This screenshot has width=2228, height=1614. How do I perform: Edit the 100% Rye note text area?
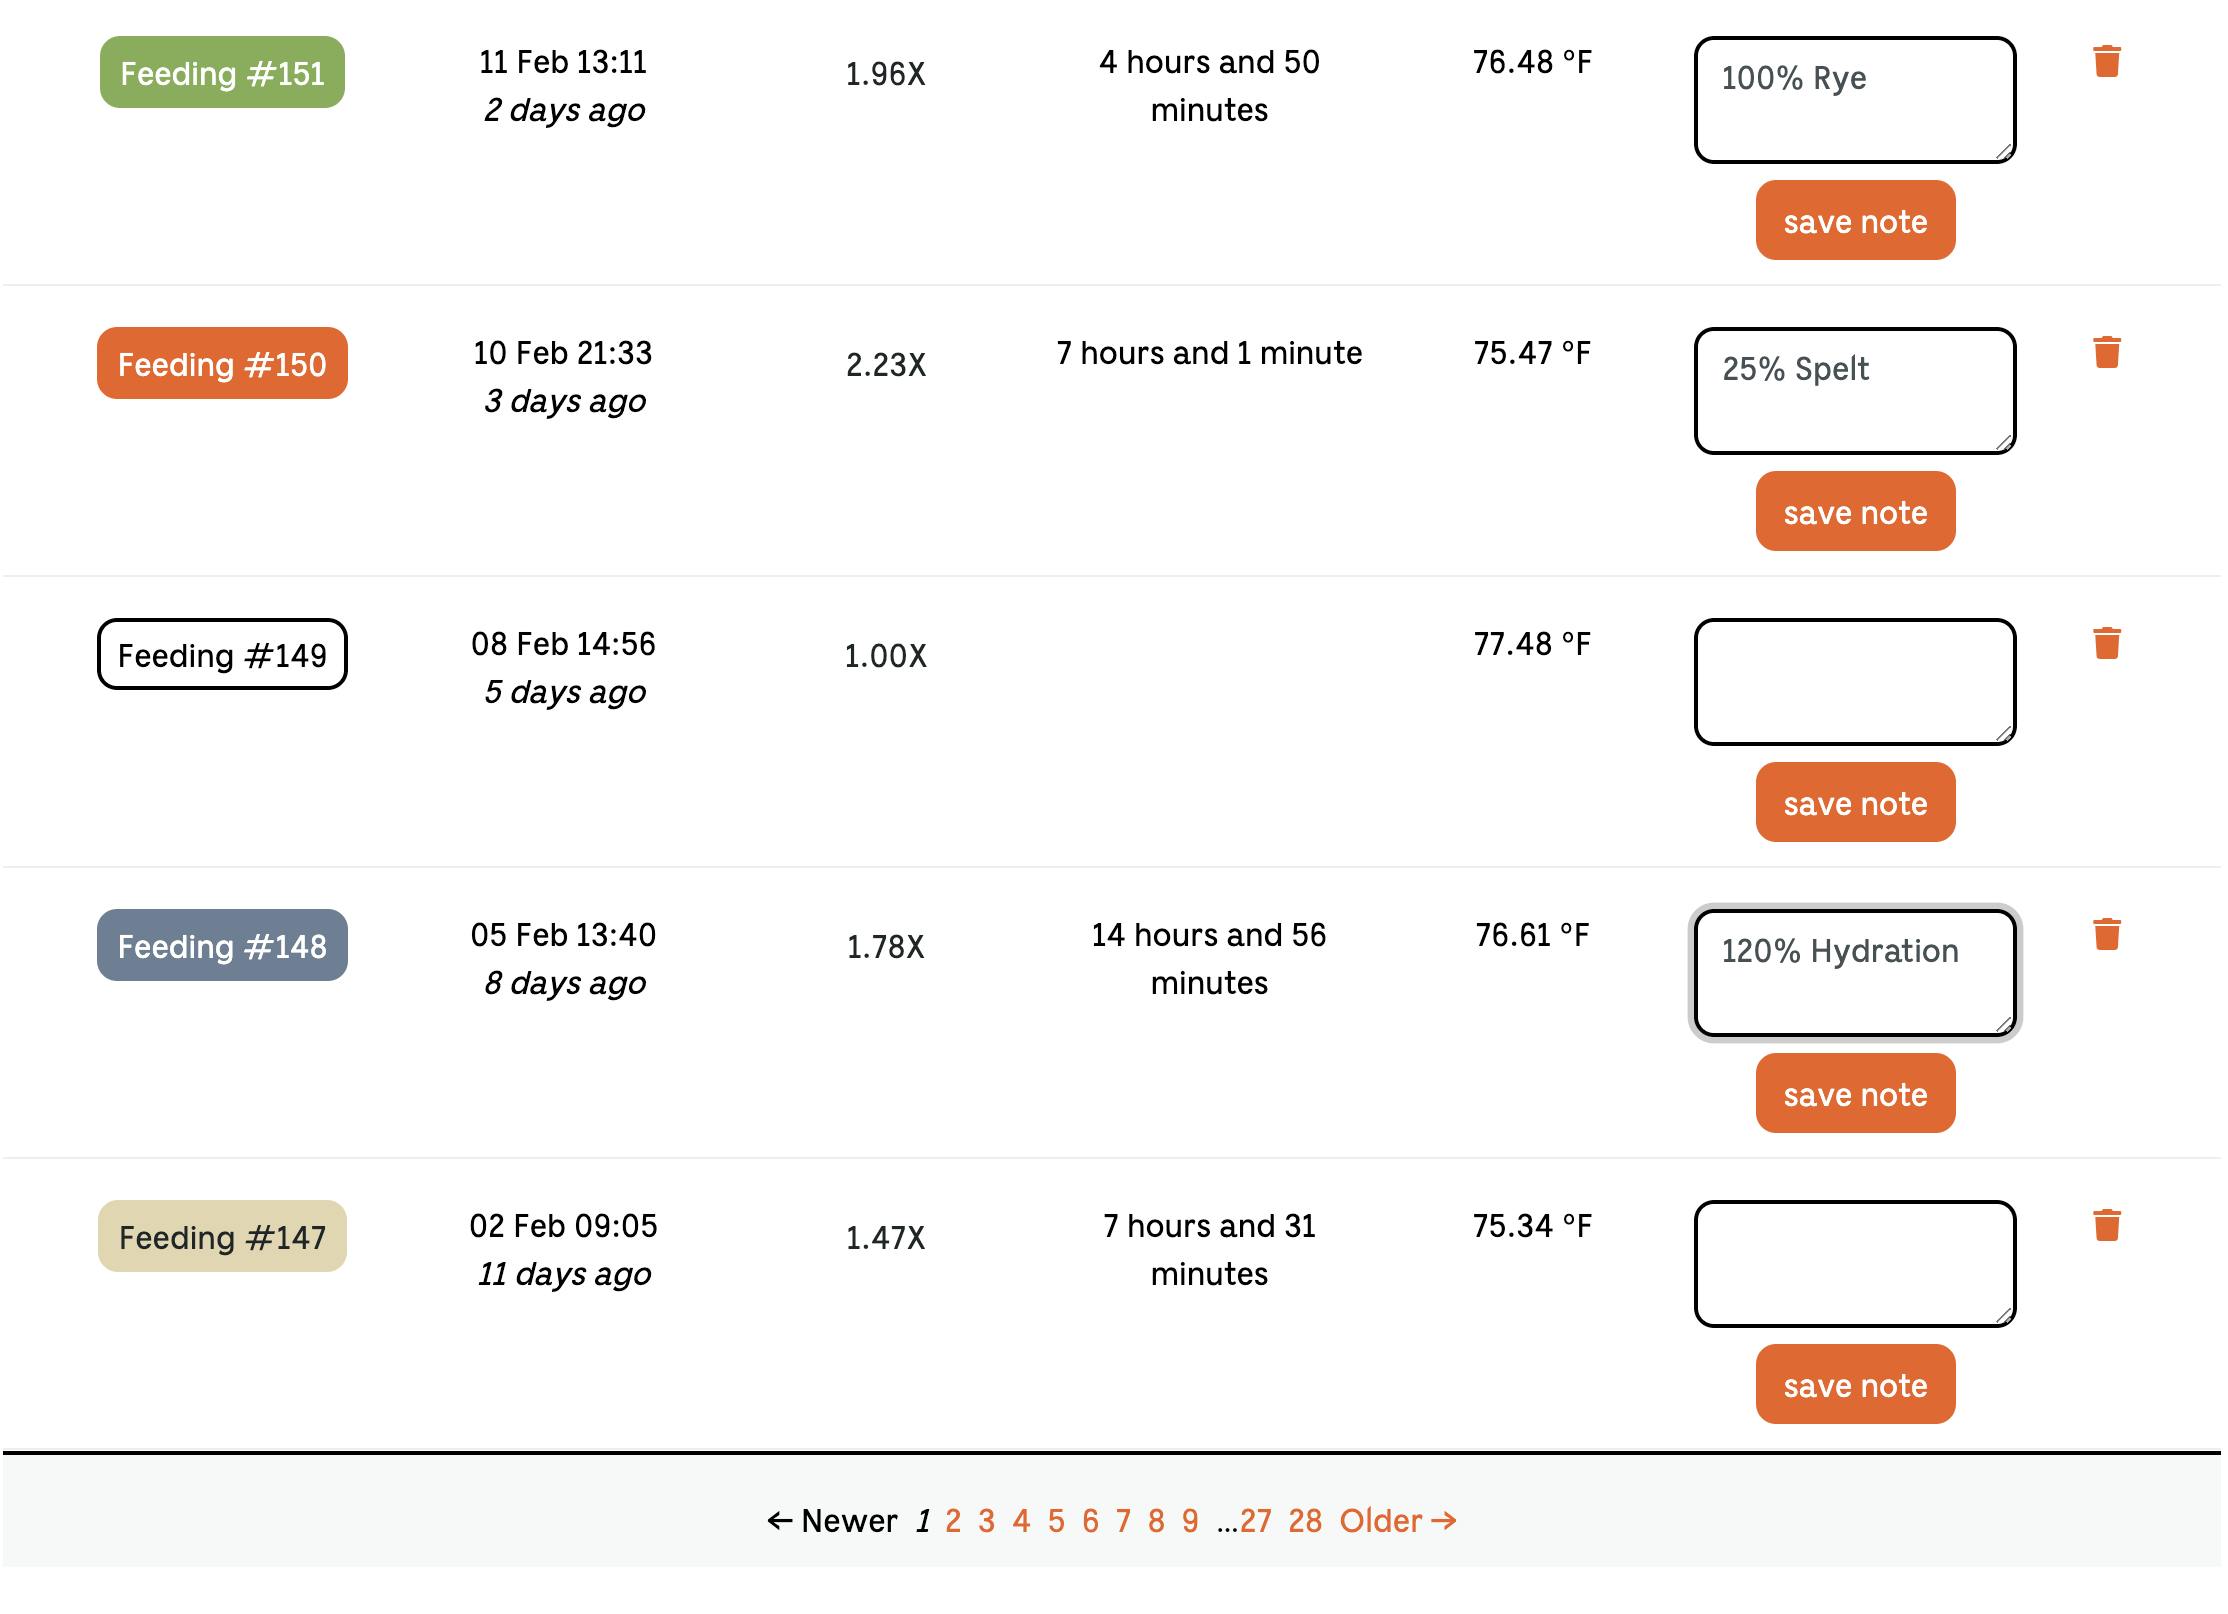pyautogui.click(x=1855, y=100)
